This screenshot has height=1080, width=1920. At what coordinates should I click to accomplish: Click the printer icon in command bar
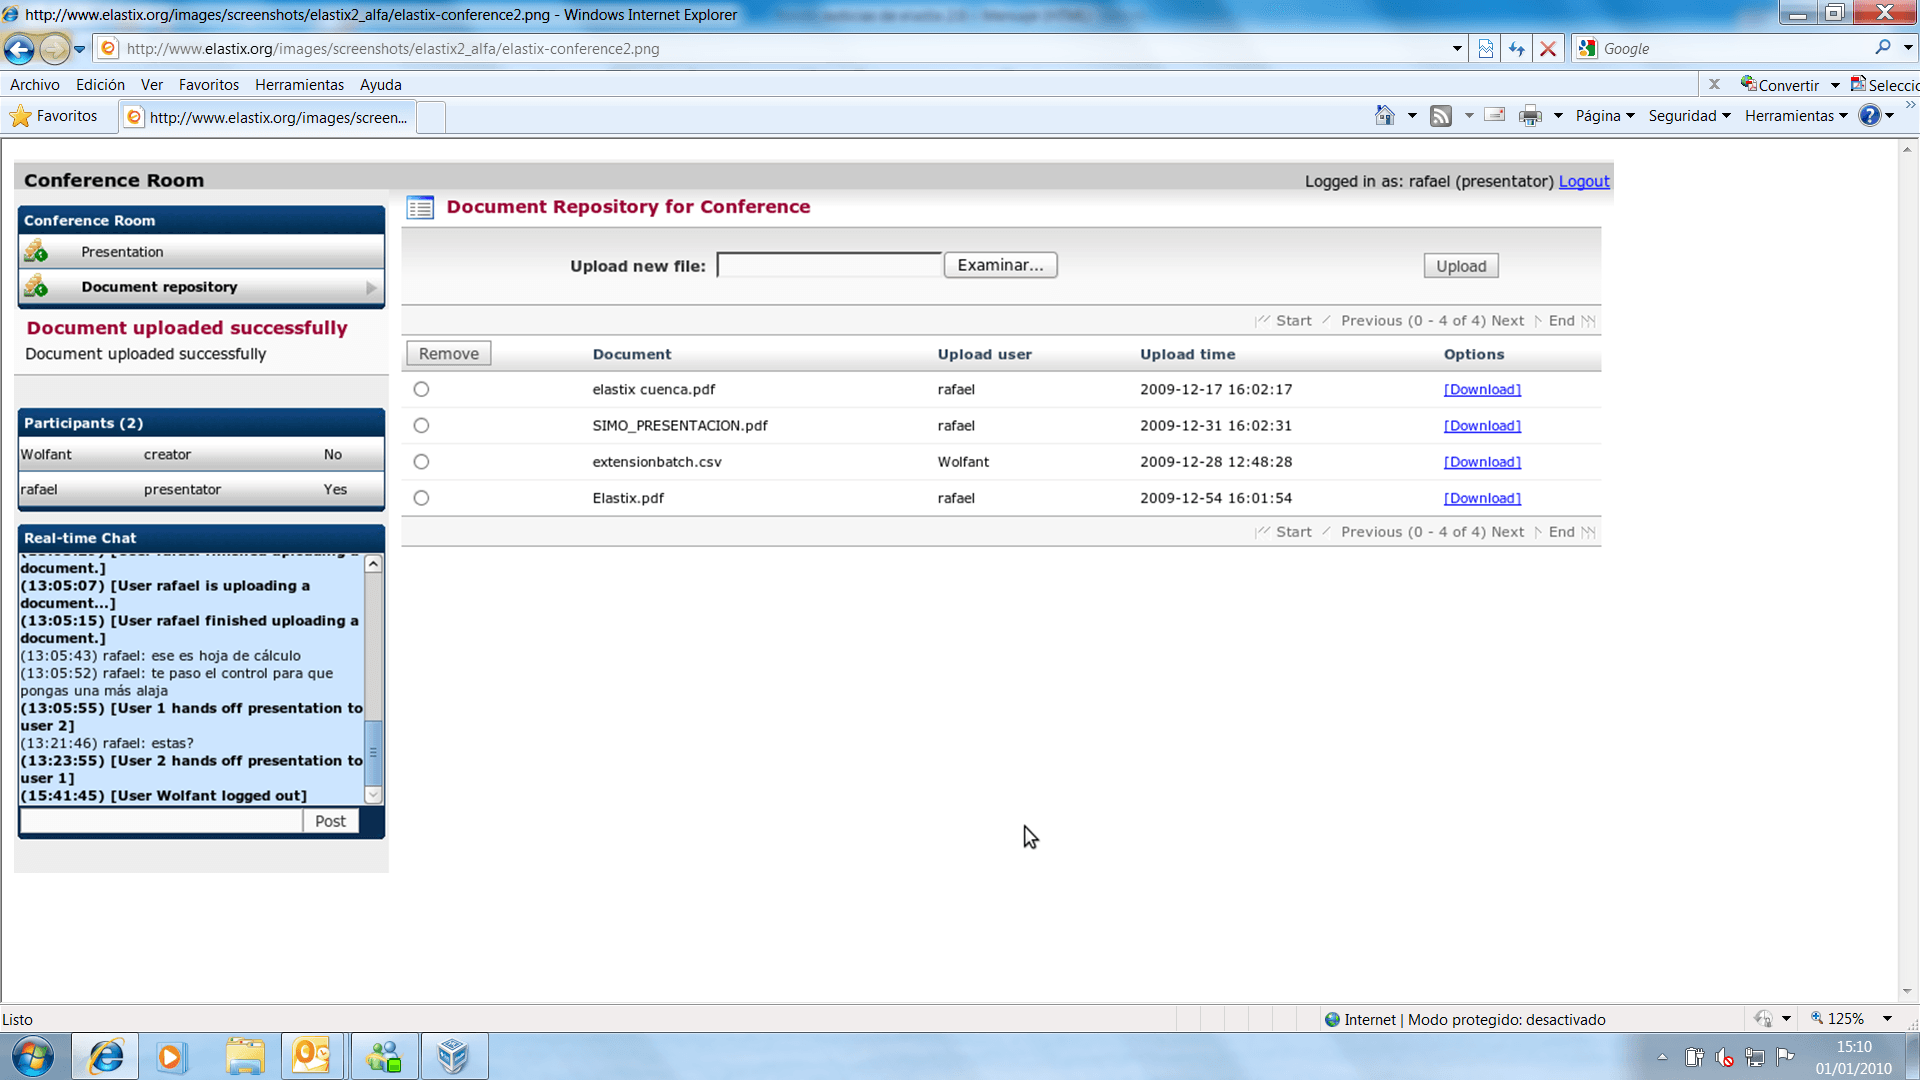1530,116
